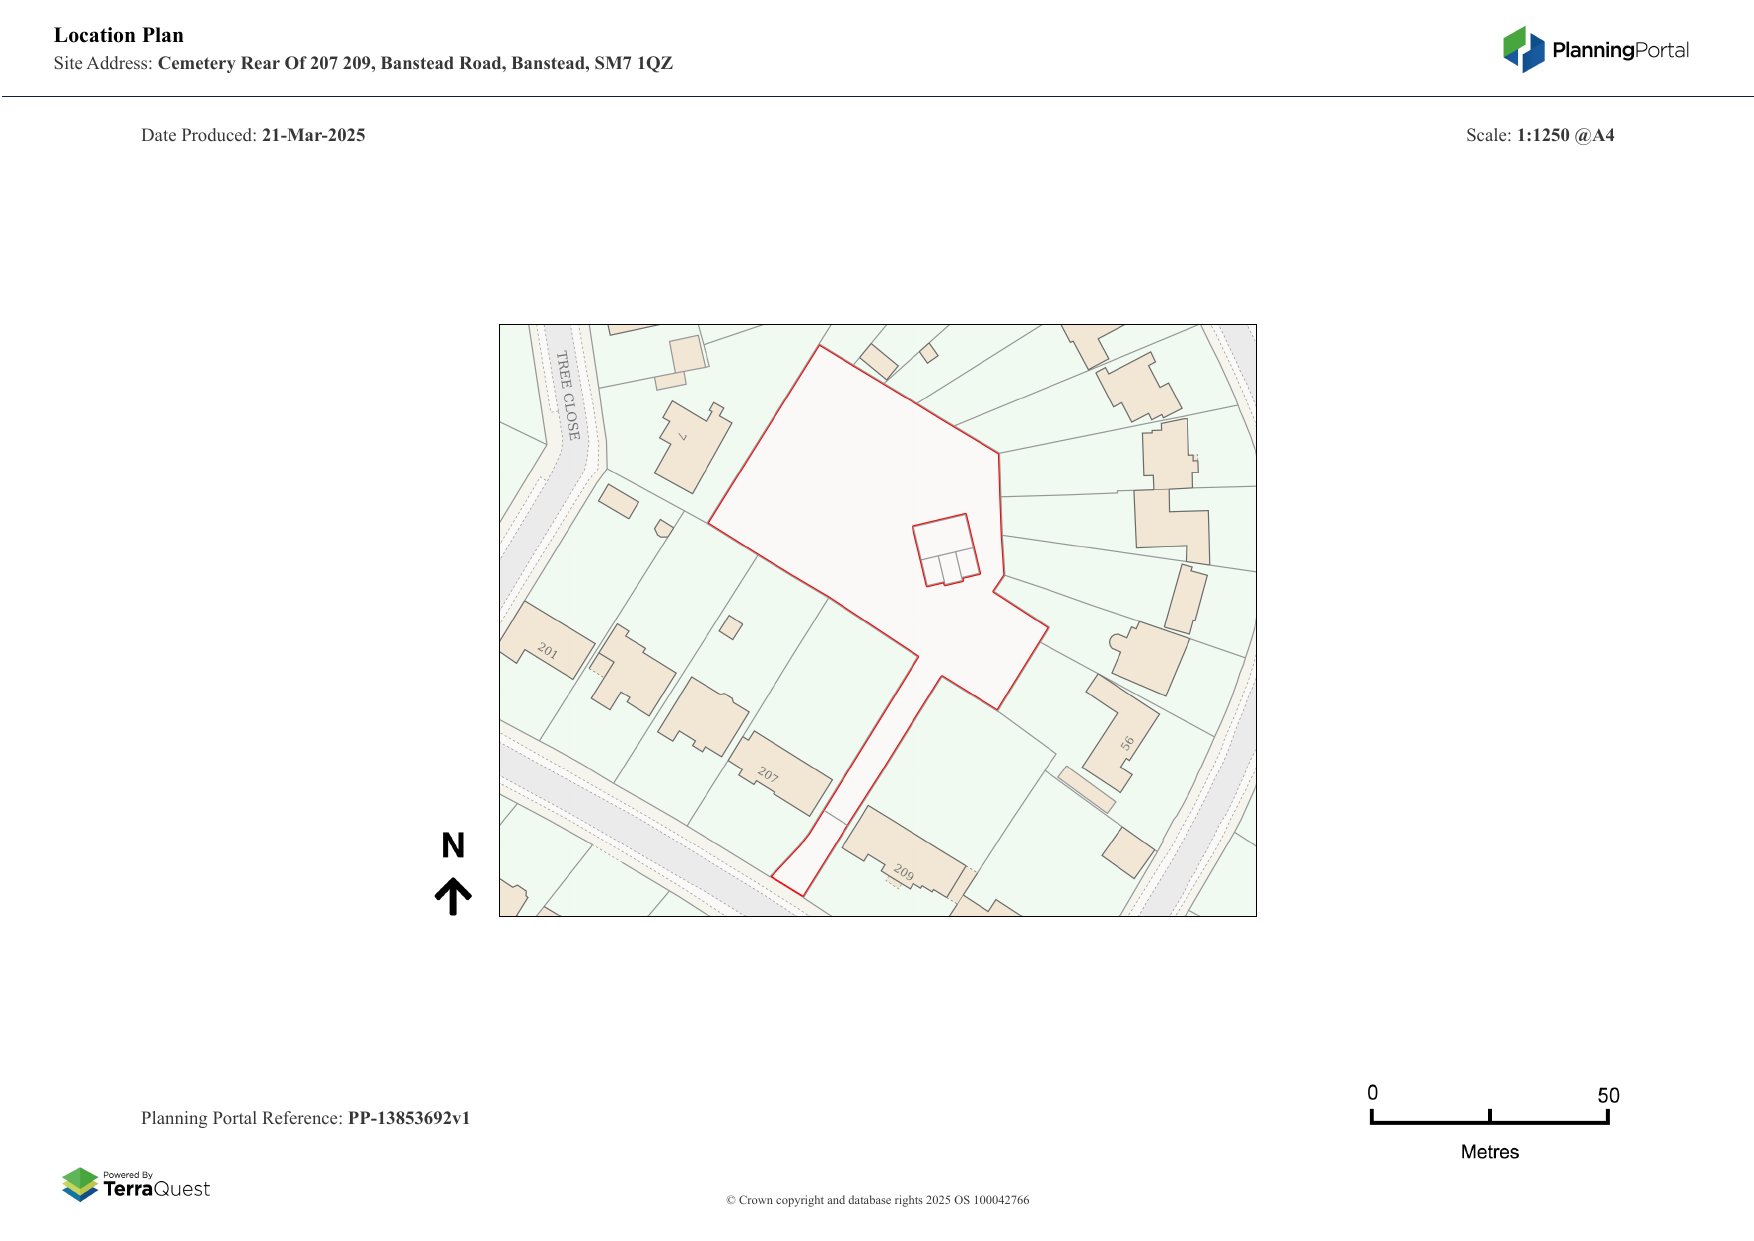
Task: Click the scale value 1:1250 @A4
Action: (1565, 135)
